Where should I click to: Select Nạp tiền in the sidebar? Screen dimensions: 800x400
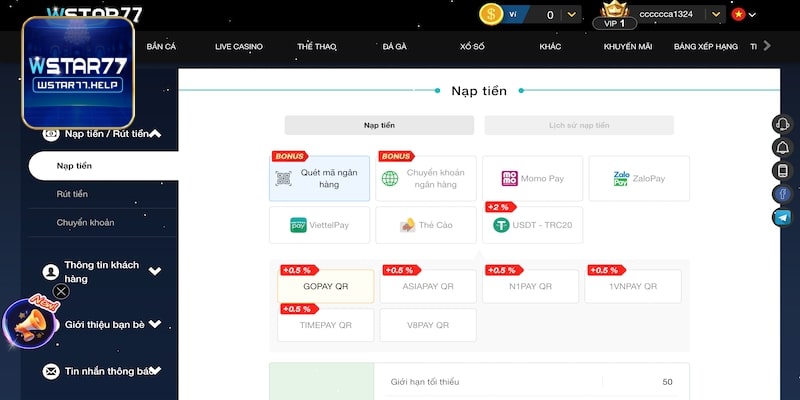104,166
